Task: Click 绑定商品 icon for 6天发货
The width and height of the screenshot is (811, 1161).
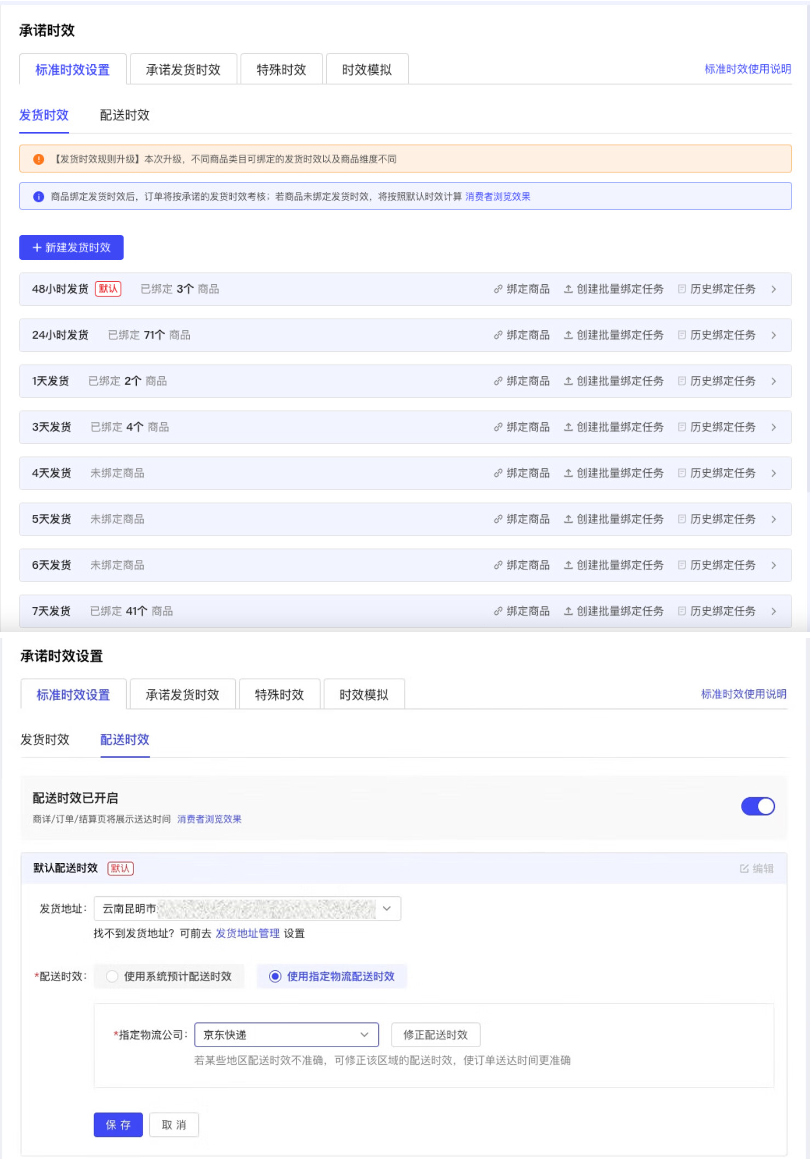Action: pyautogui.click(x=496, y=565)
